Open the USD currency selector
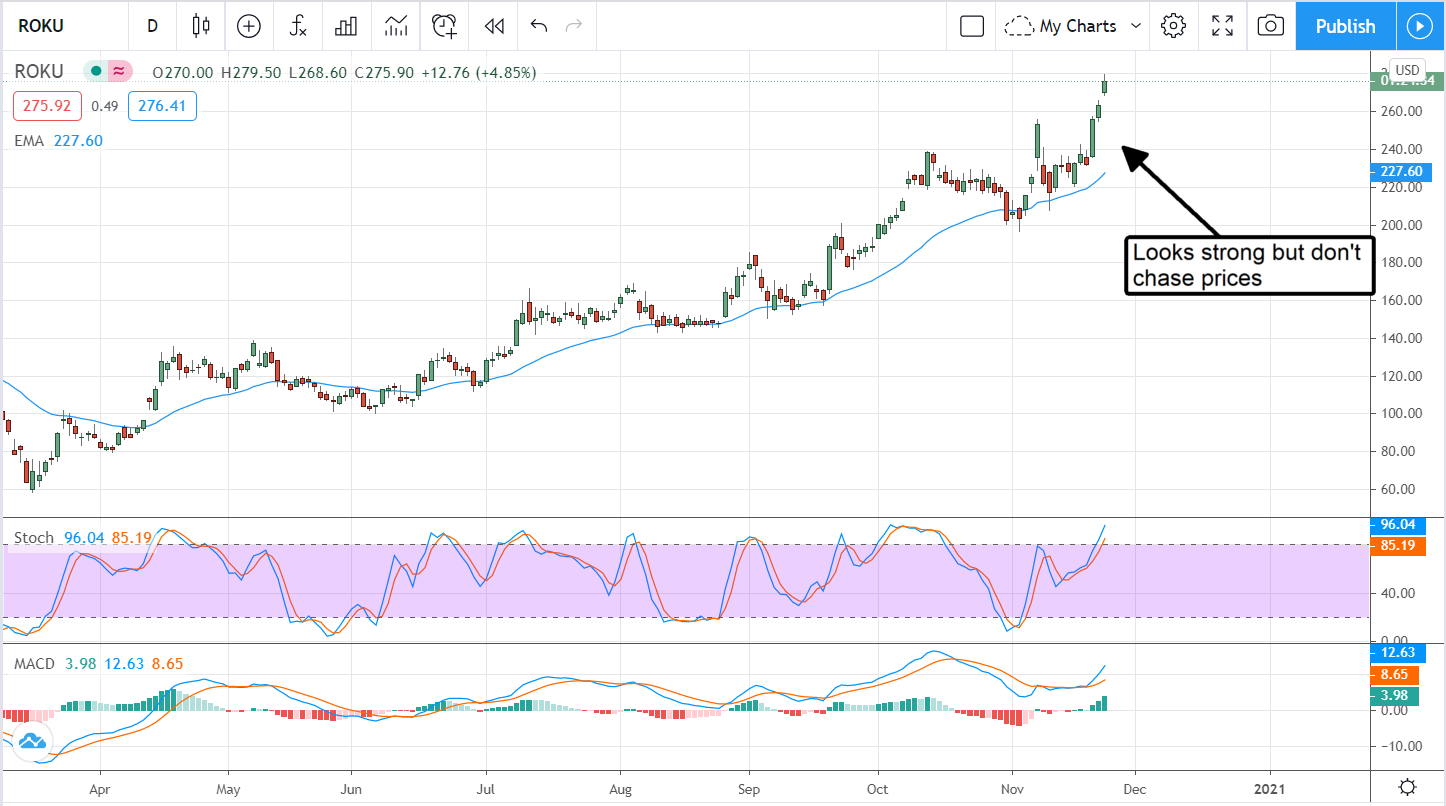1446x806 pixels. (1407, 70)
